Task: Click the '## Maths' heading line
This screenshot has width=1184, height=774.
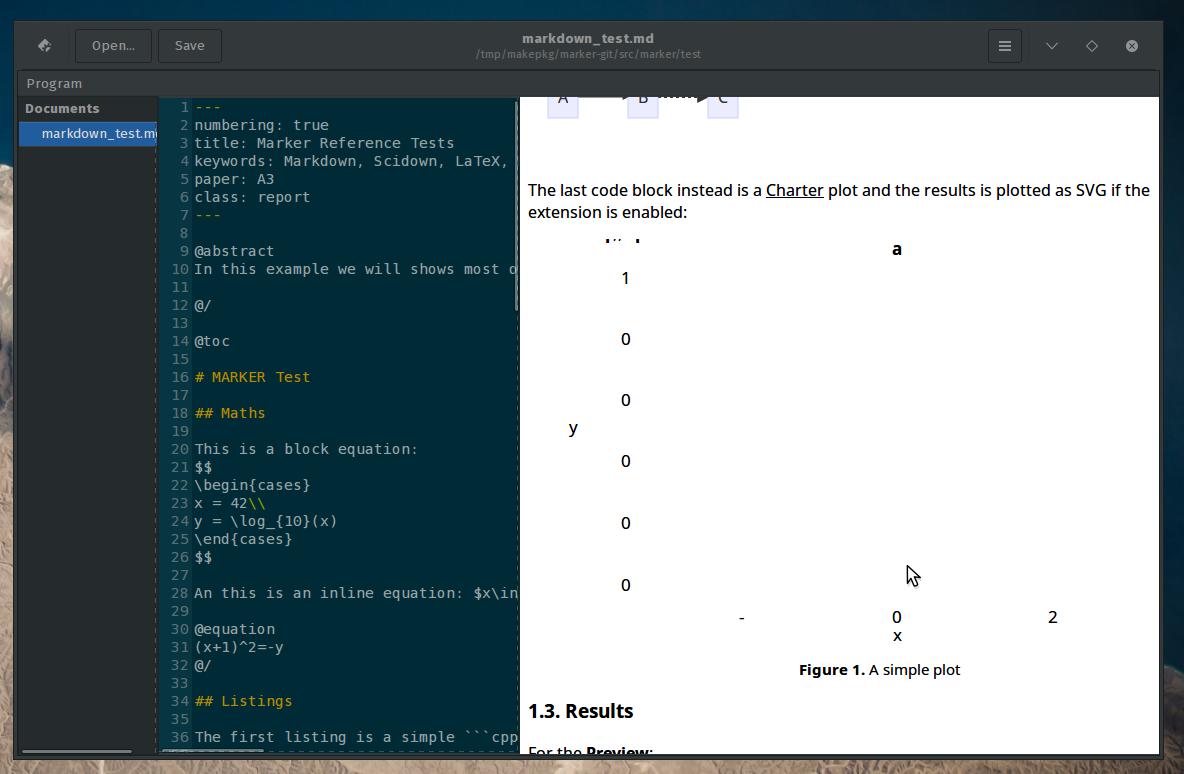Action: pos(230,414)
